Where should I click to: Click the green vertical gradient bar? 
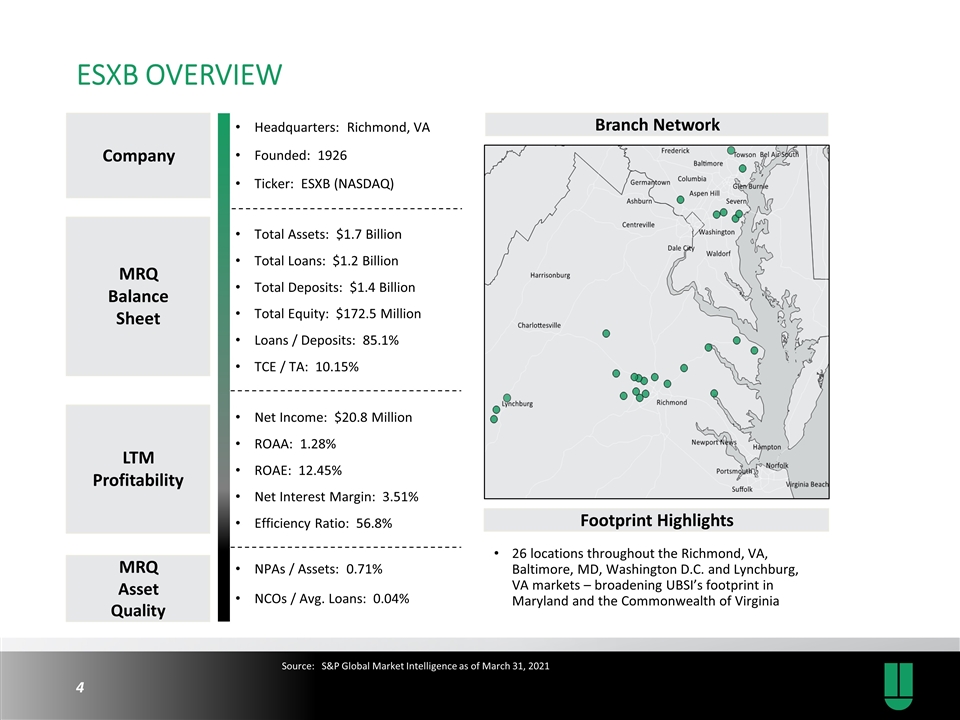(x=224, y=367)
